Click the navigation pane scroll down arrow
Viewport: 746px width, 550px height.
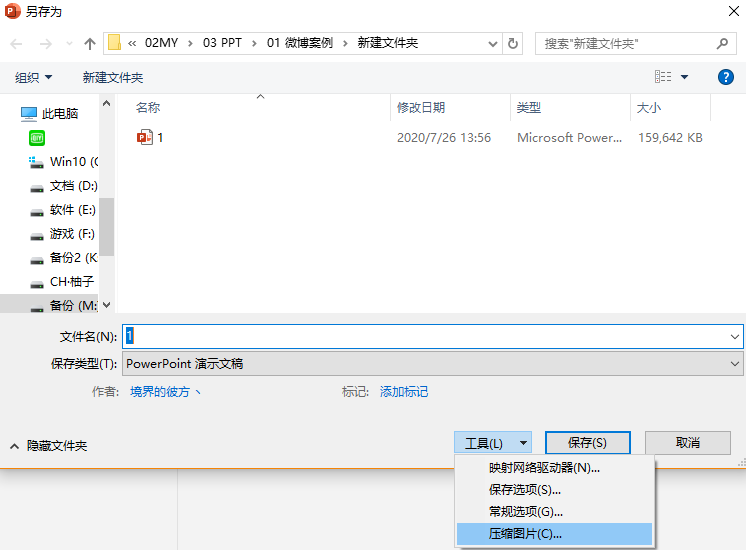(107, 305)
